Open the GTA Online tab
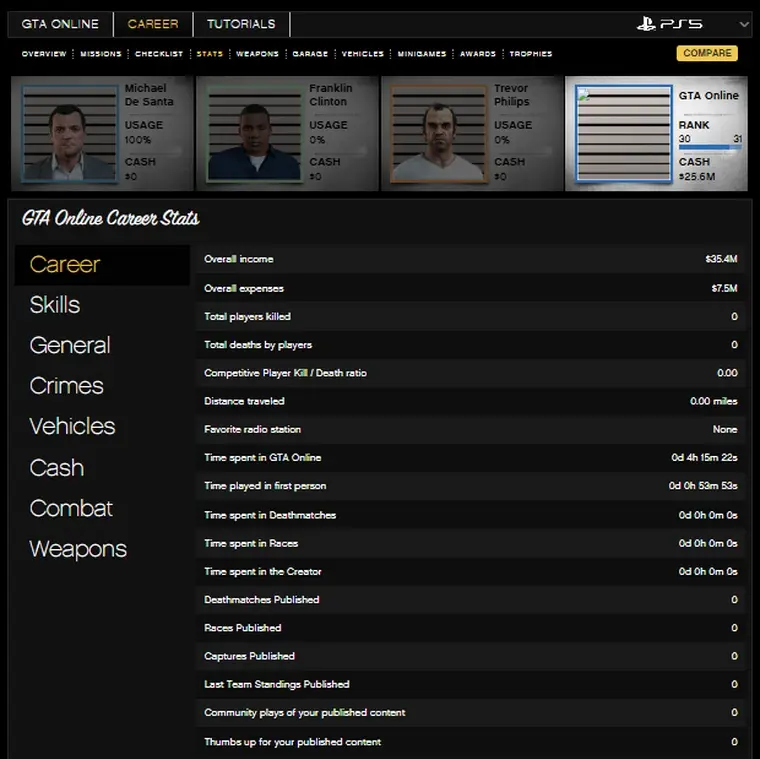760x759 pixels. [x=60, y=24]
